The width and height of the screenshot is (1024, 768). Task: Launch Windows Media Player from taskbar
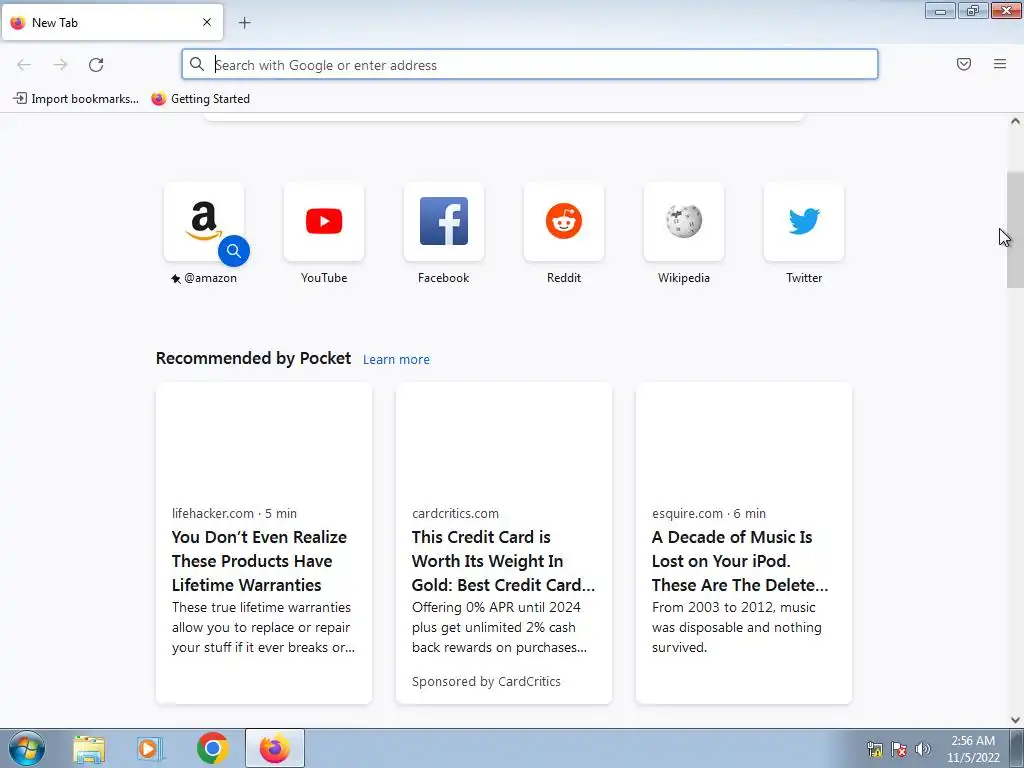tap(150, 748)
